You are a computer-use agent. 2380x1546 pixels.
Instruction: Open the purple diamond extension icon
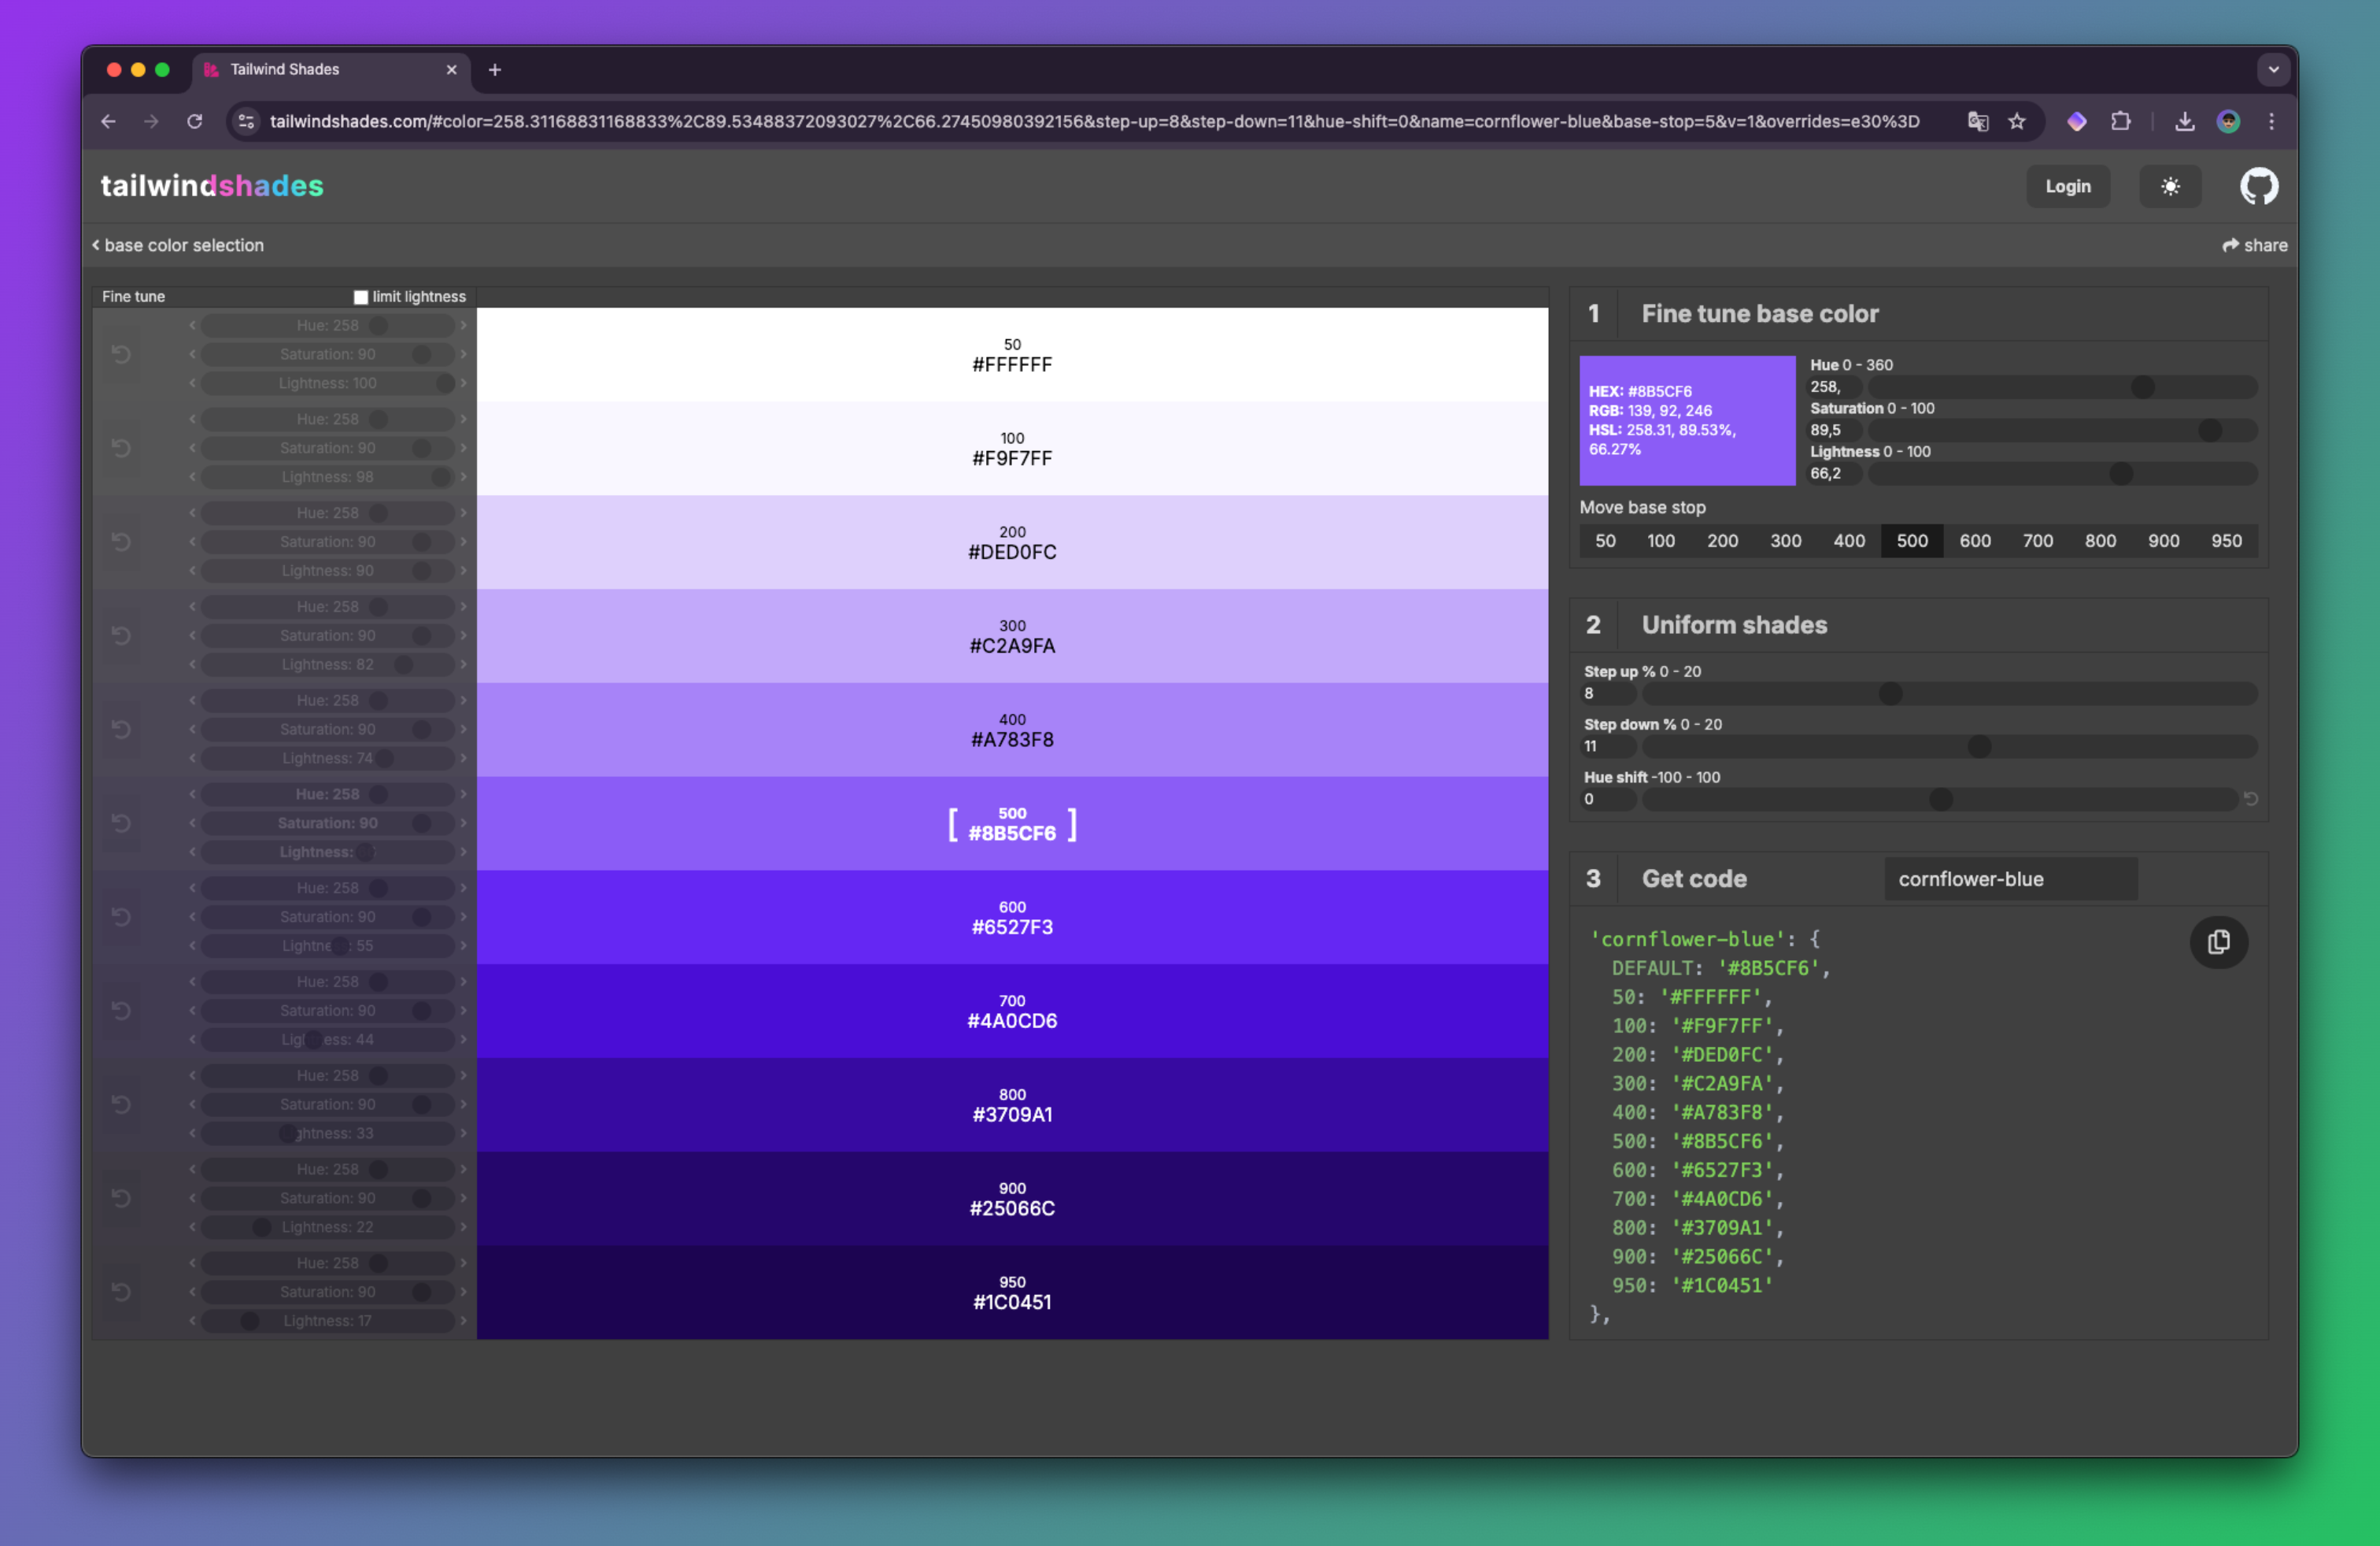pos(2077,121)
